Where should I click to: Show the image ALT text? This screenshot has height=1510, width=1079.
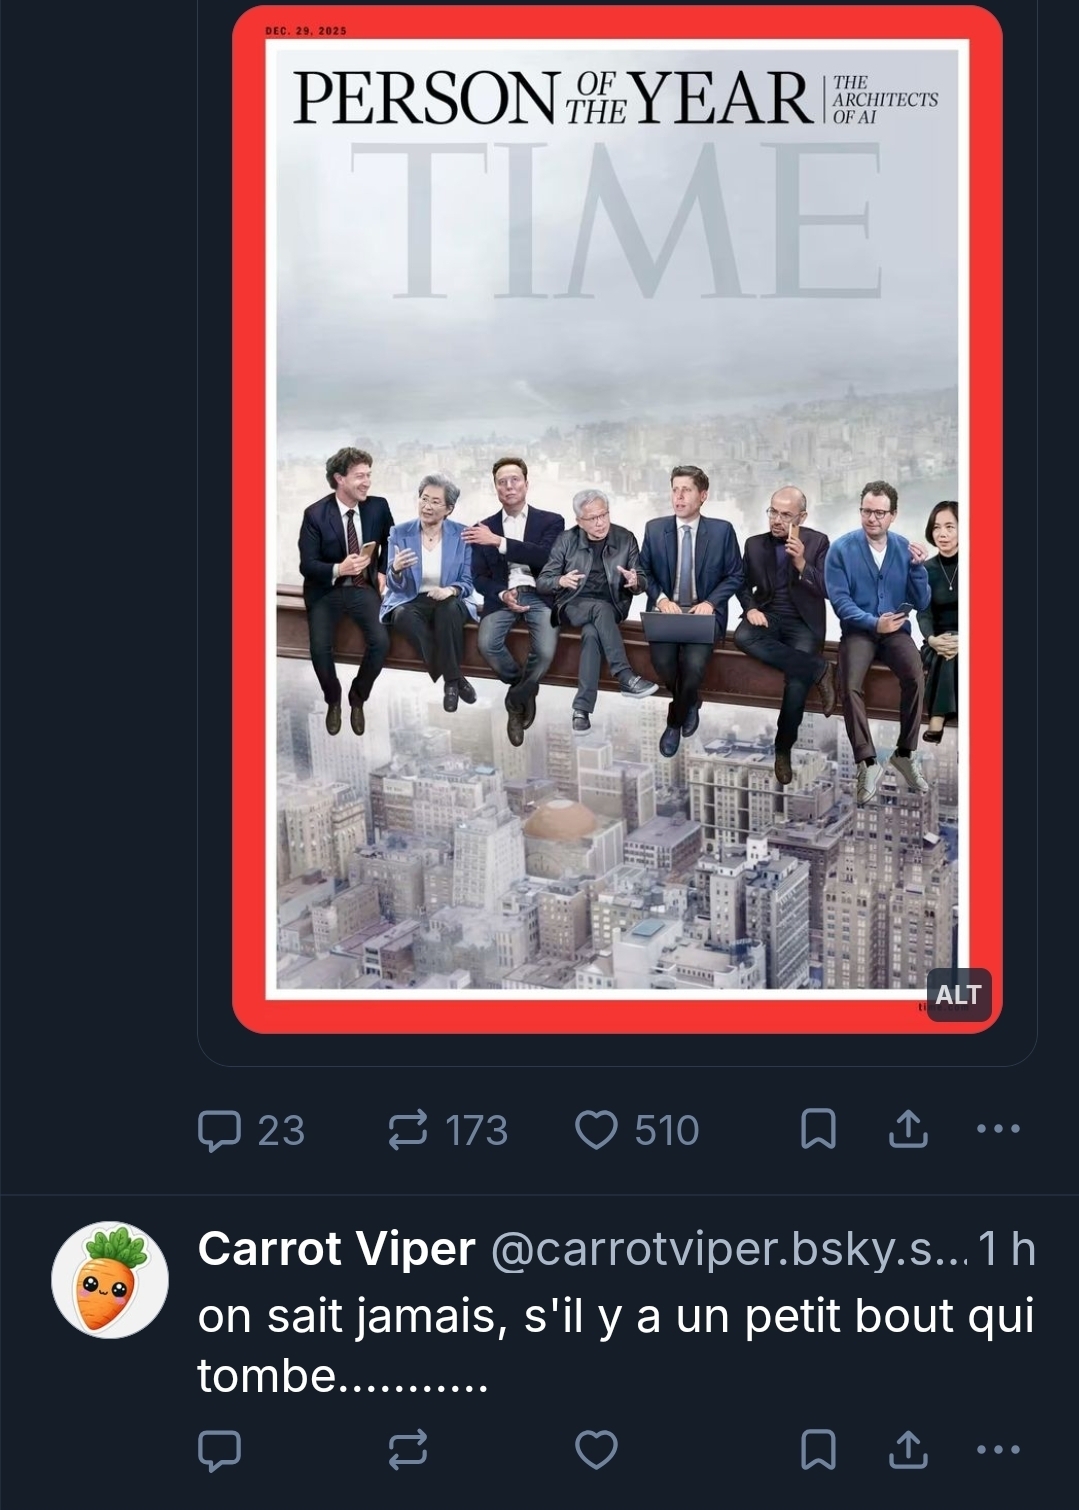958,995
